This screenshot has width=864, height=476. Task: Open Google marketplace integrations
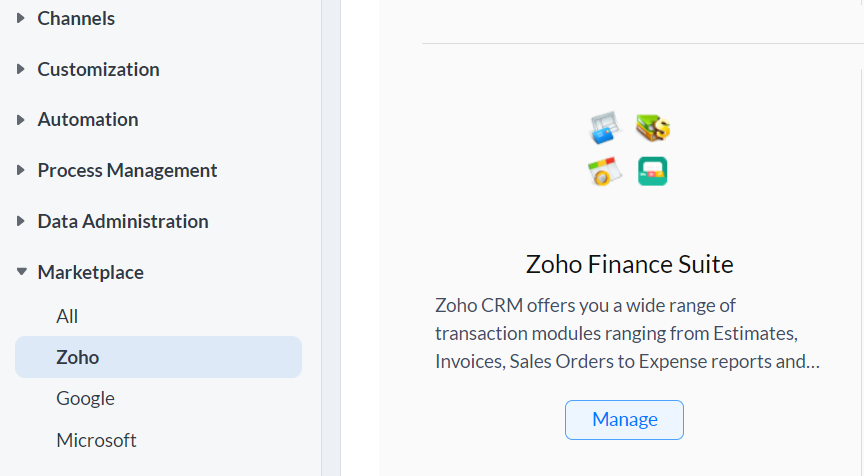click(85, 398)
